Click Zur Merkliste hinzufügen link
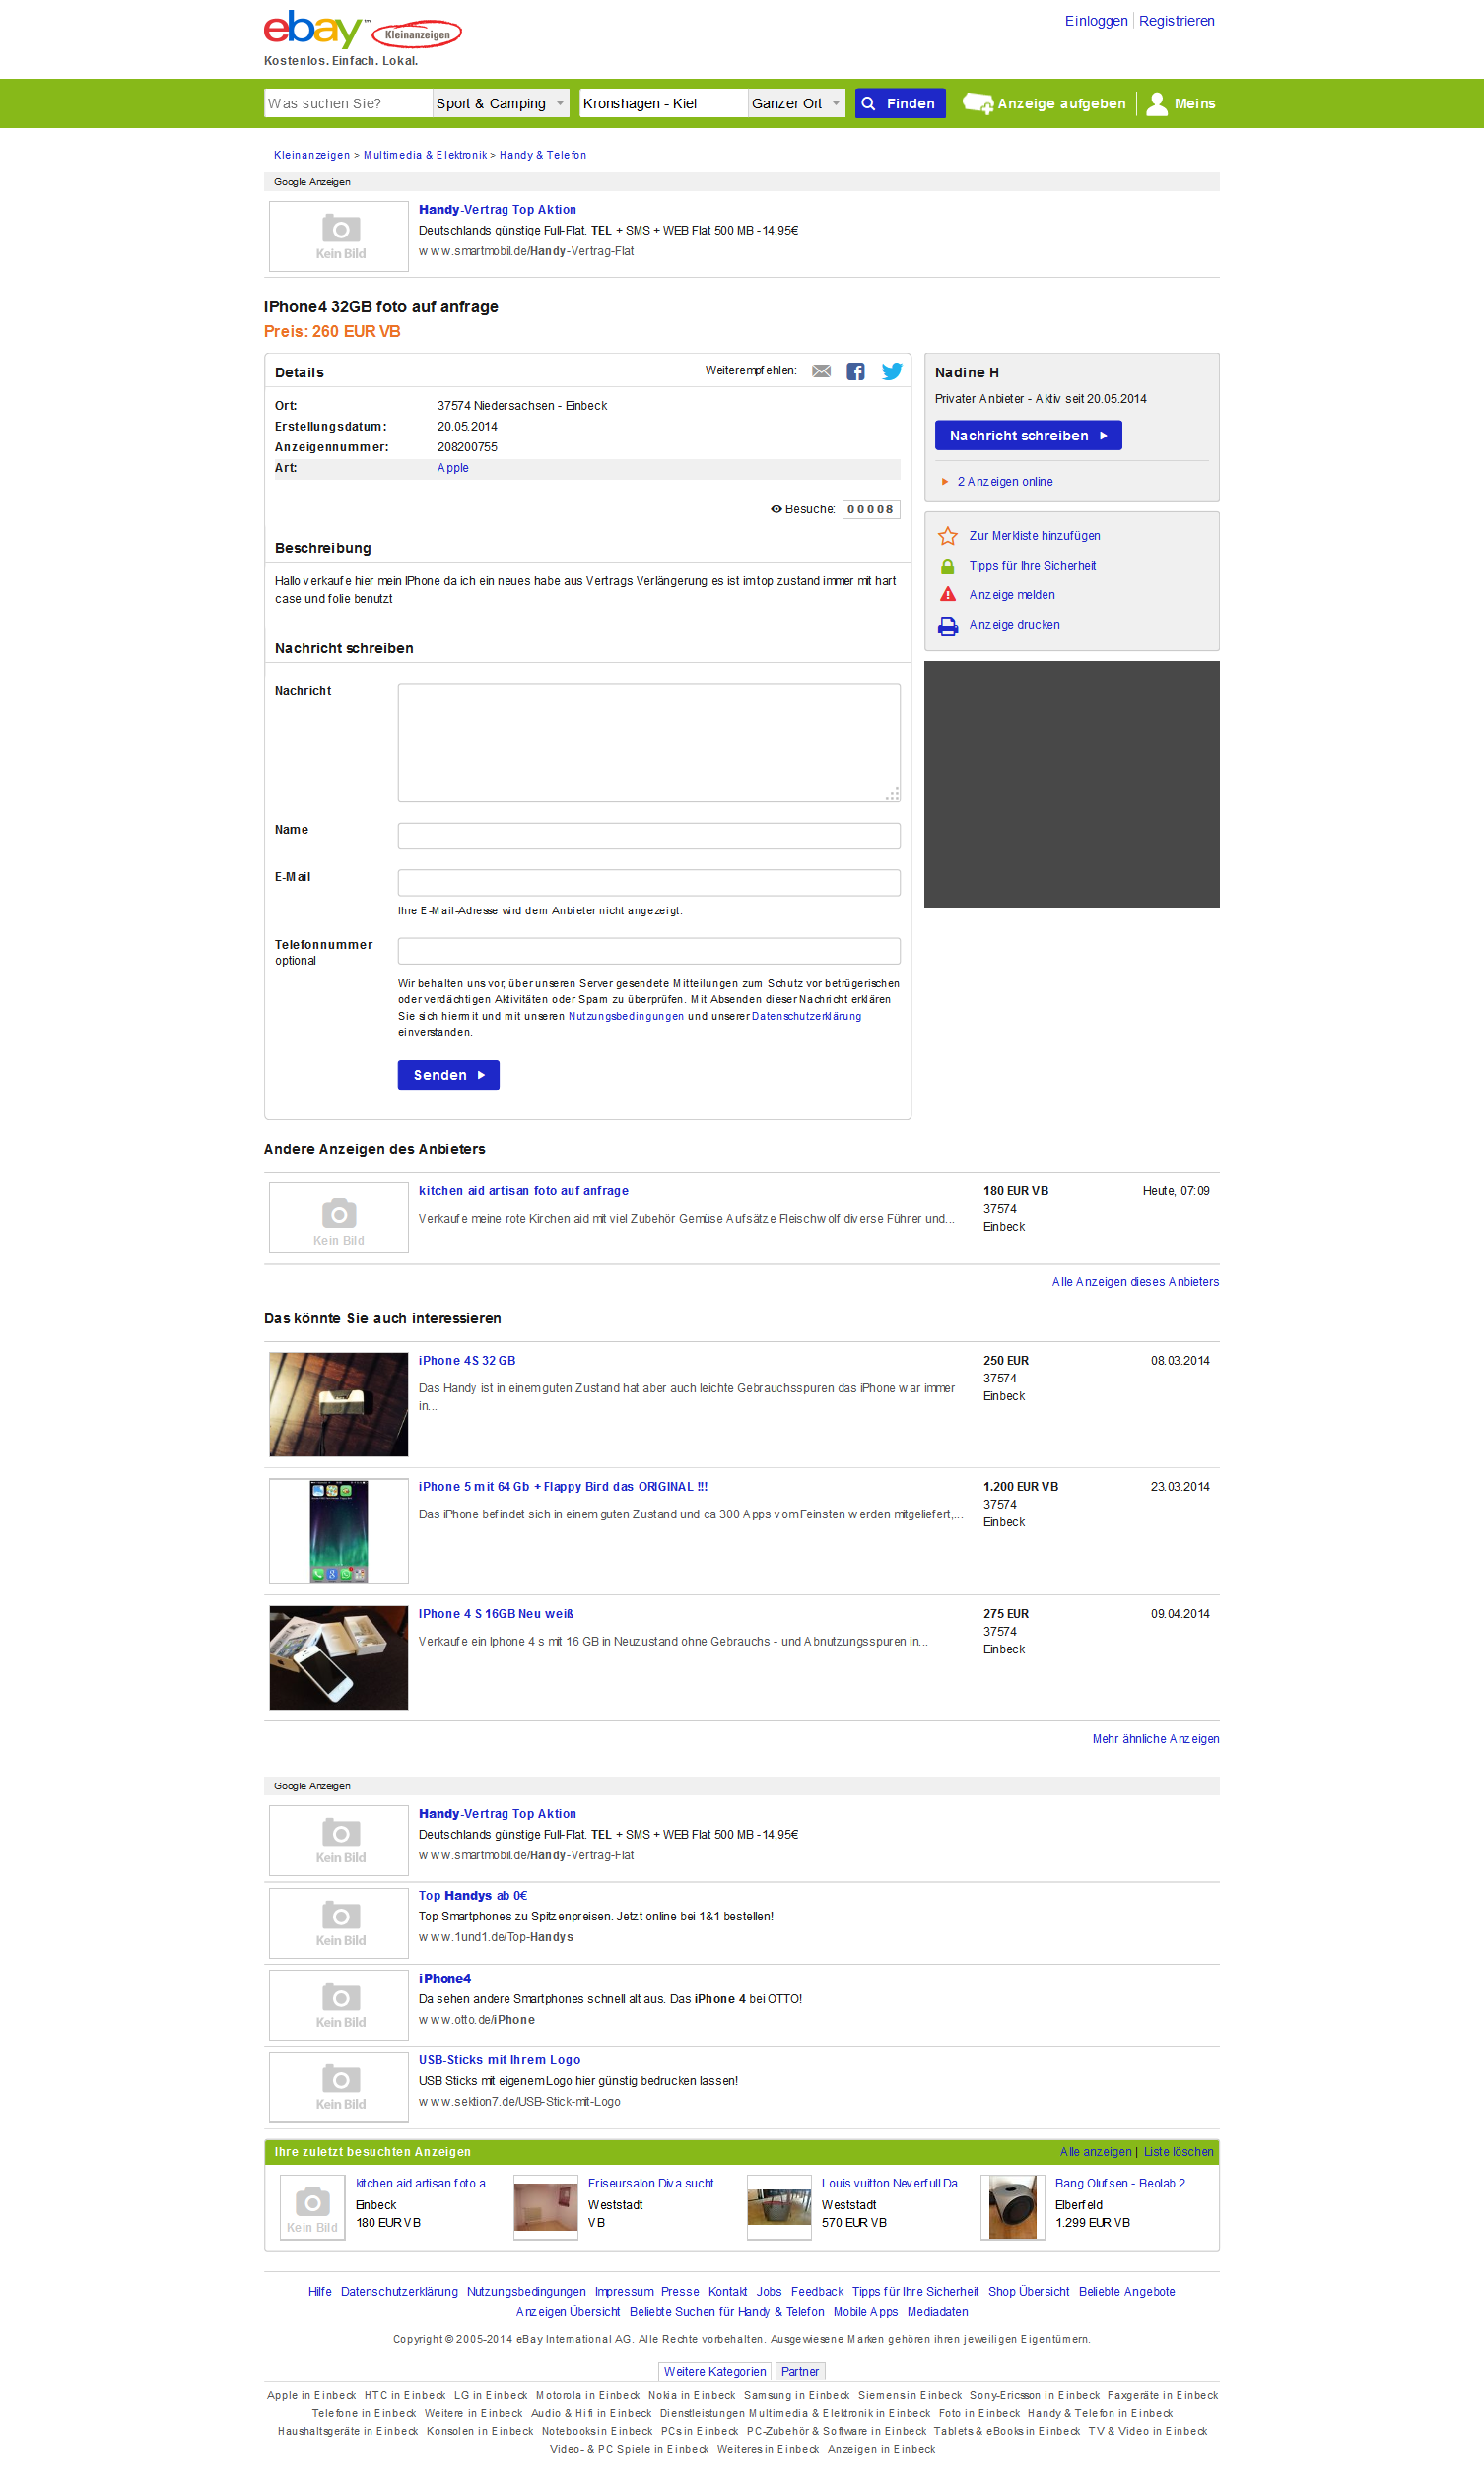Image resolution: width=1484 pixels, height=2490 pixels. [1035, 536]
